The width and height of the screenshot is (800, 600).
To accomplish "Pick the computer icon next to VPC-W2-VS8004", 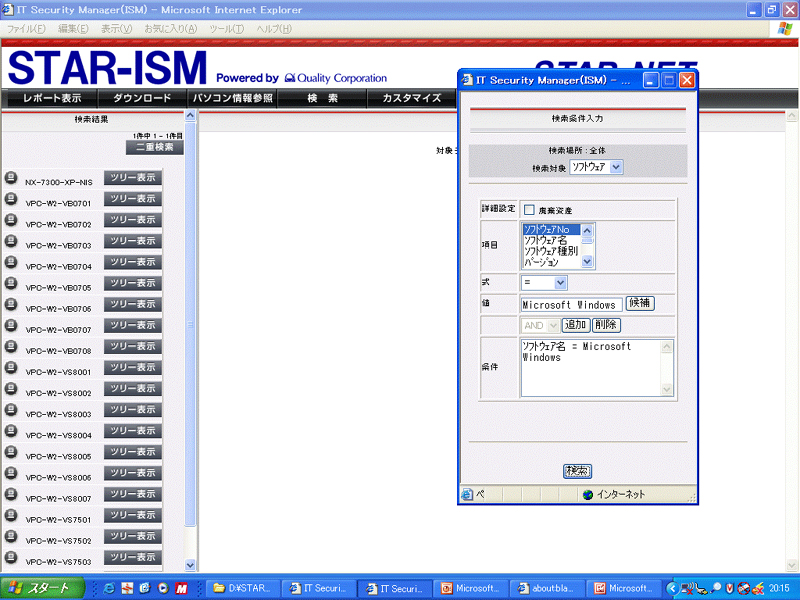I will coord(11,431).
